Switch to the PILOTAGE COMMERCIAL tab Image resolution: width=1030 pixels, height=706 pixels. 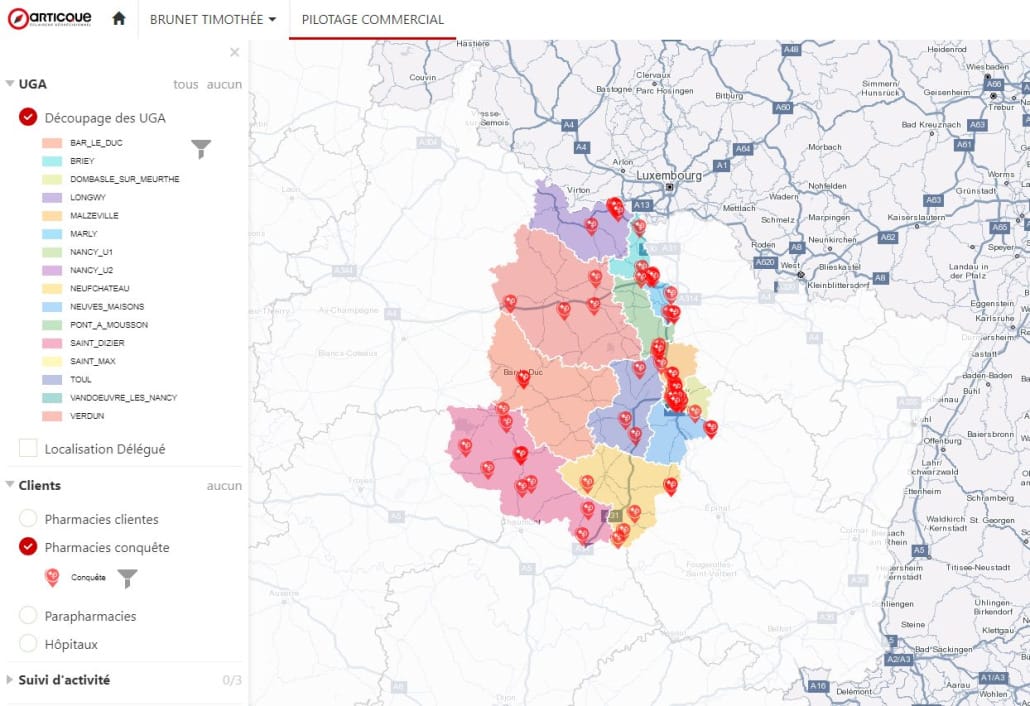coord(372,19)
